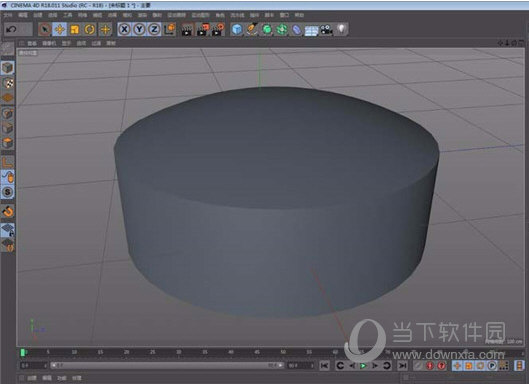Click the green Array modeling icon
529x384 pixels.
pyautogui.click(x=282, y=29)
